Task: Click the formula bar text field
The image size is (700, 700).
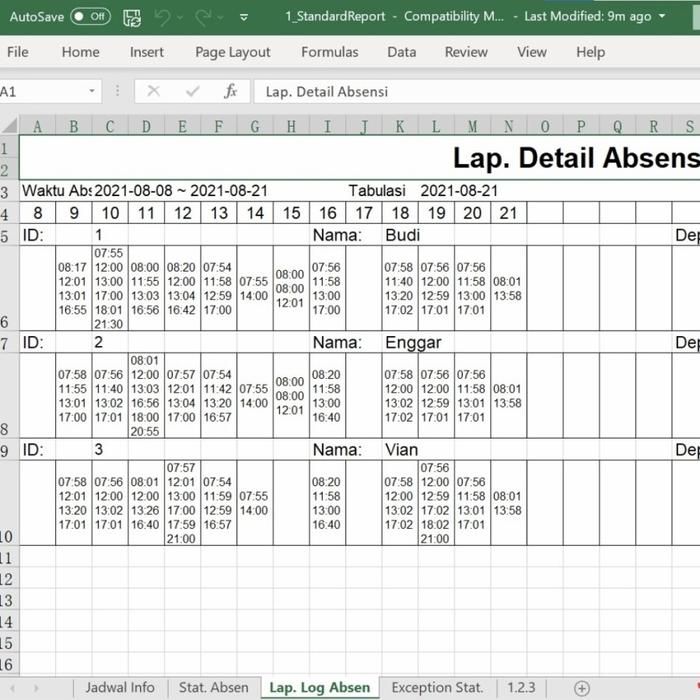Action: click(x=470, y=91)
